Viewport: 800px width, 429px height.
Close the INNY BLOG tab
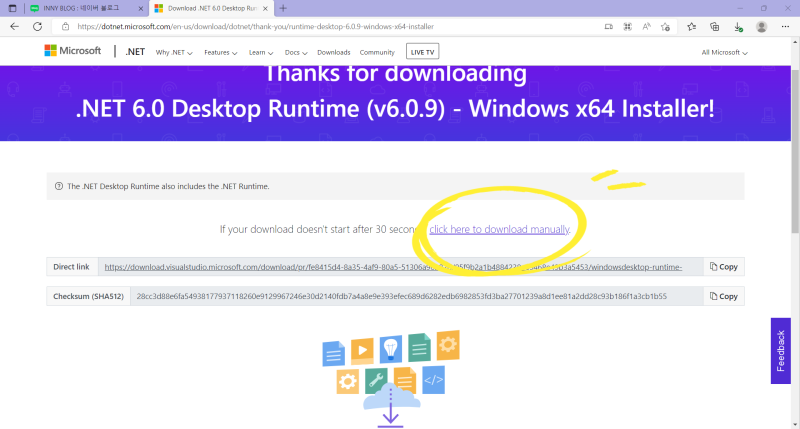tap(141, 8)
